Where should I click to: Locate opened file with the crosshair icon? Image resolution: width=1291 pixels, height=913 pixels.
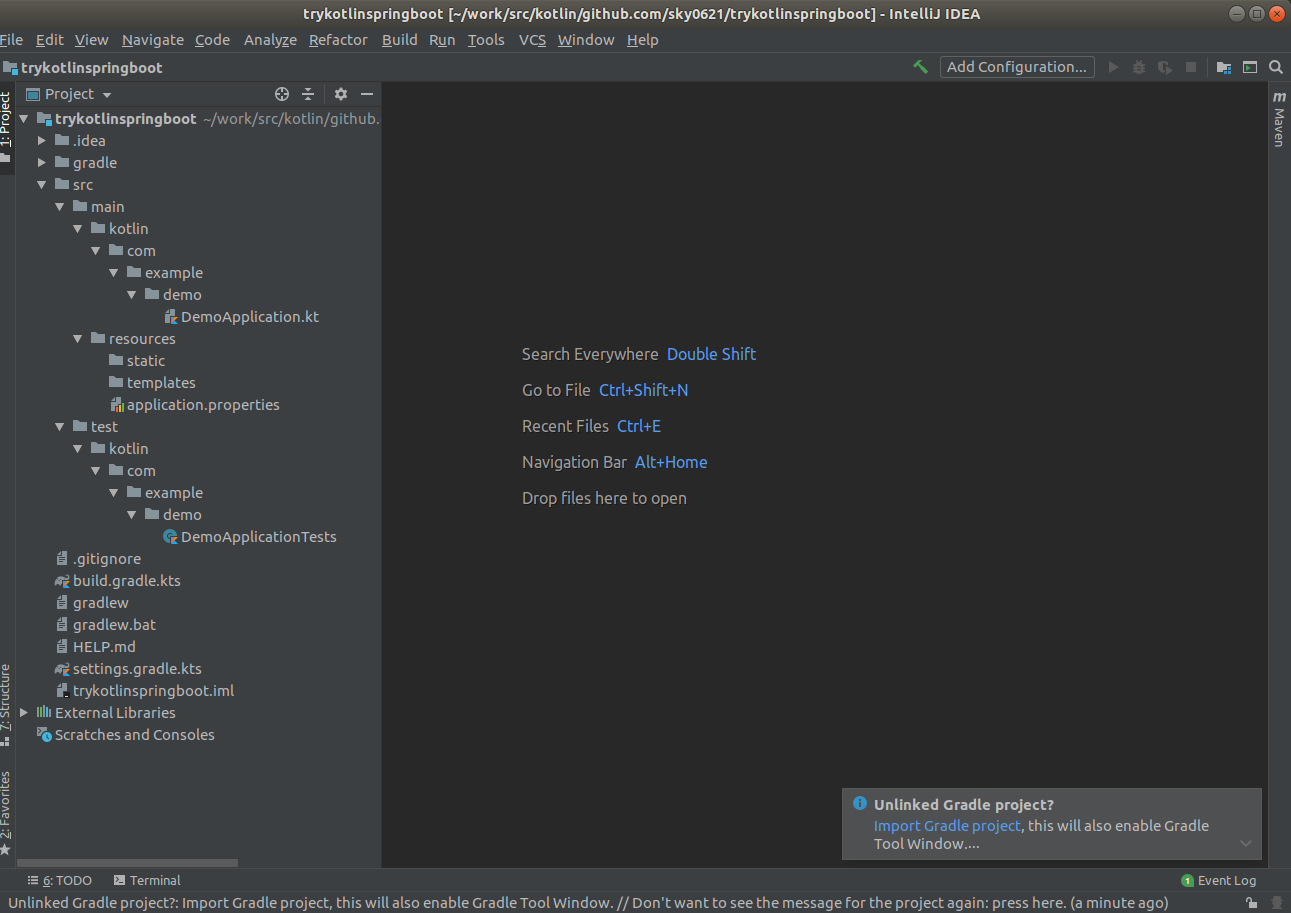281,93
